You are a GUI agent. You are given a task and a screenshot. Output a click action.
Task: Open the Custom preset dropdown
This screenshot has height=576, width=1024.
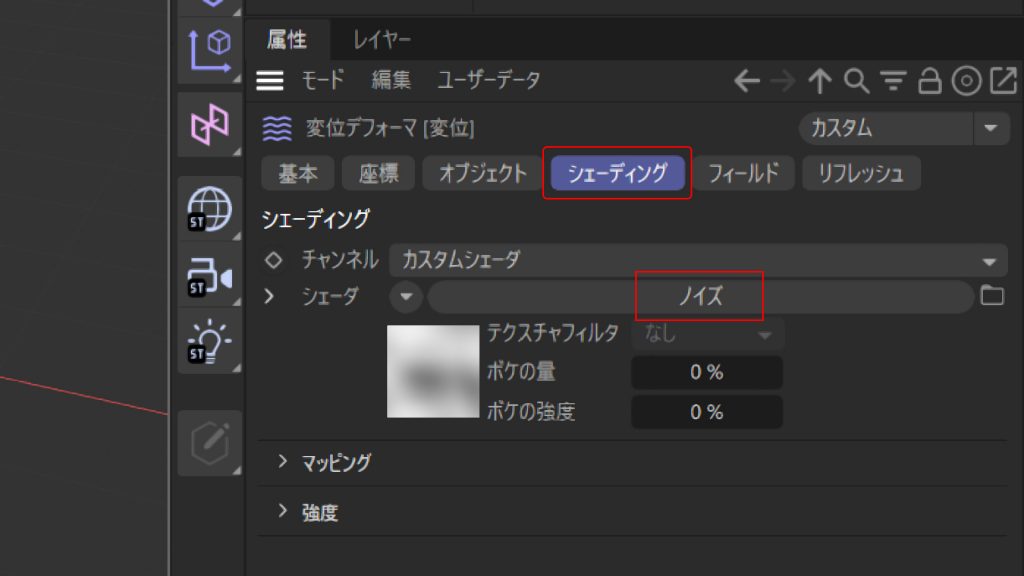point(900,128)
